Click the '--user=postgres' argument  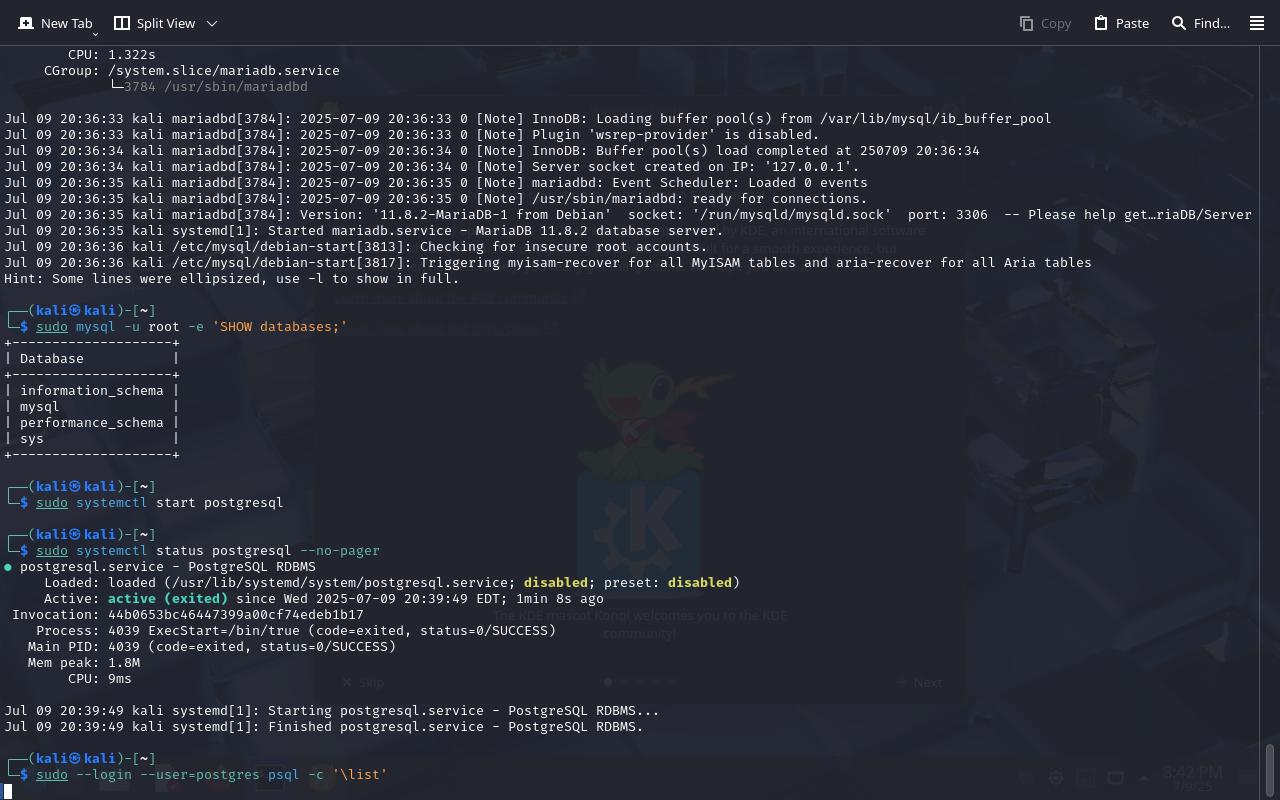coord(200,775)
